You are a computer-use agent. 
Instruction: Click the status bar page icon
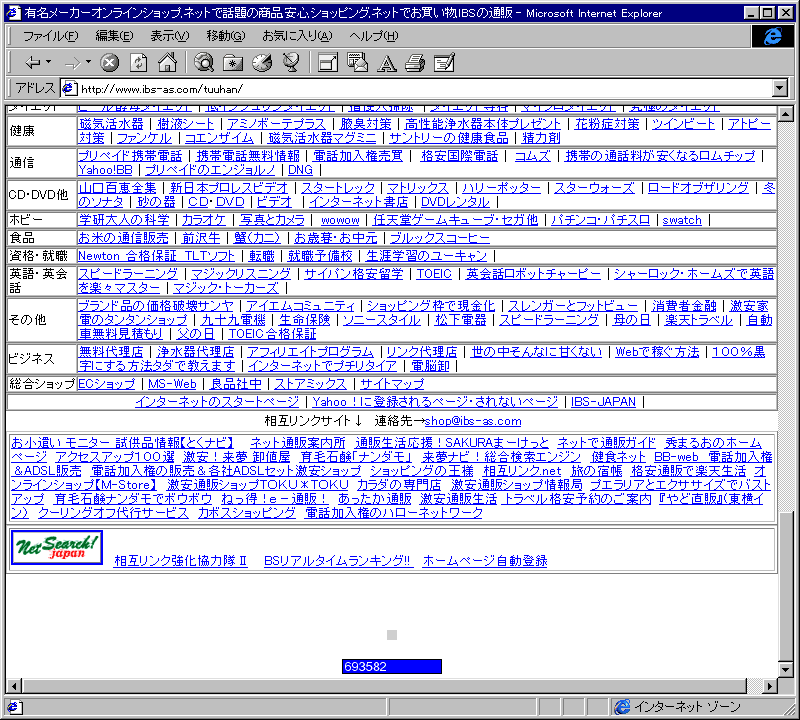tap(13, 707)
